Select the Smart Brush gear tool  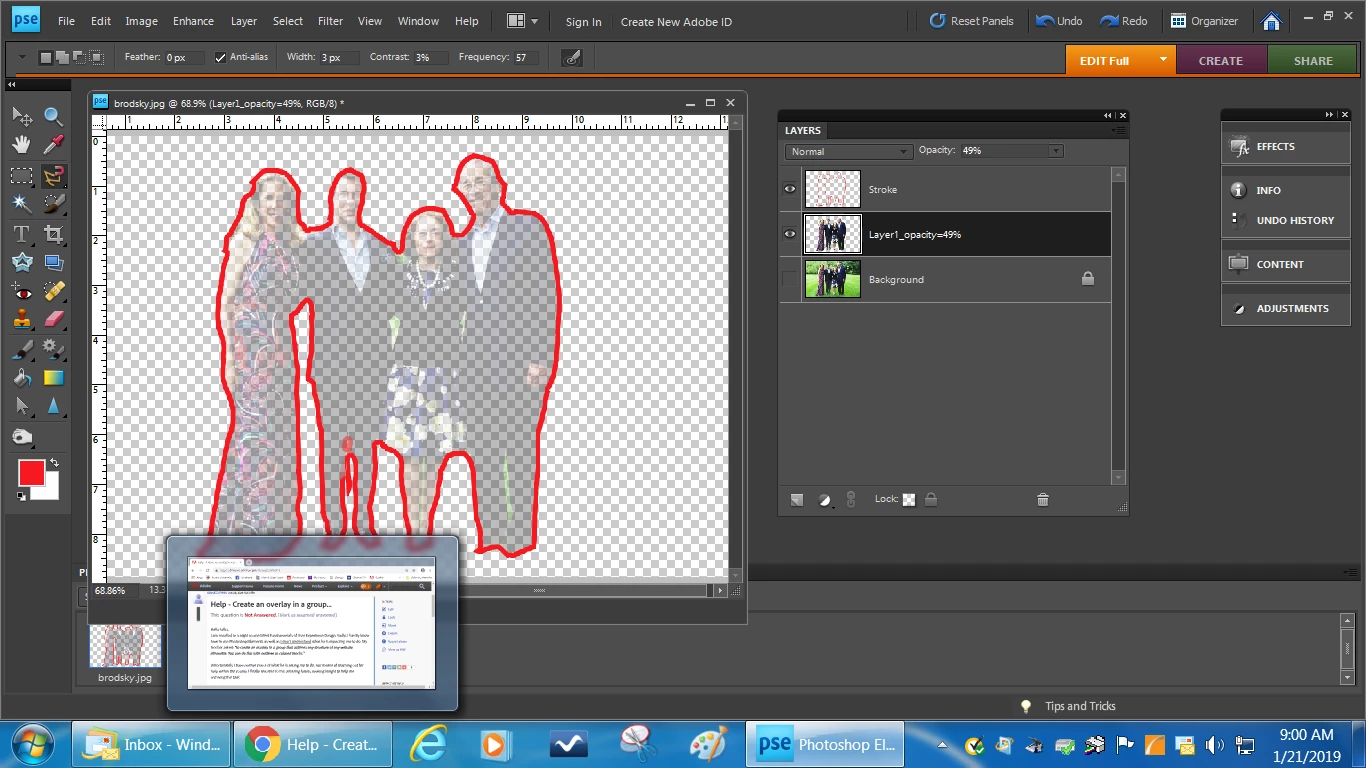pos(53,350)
